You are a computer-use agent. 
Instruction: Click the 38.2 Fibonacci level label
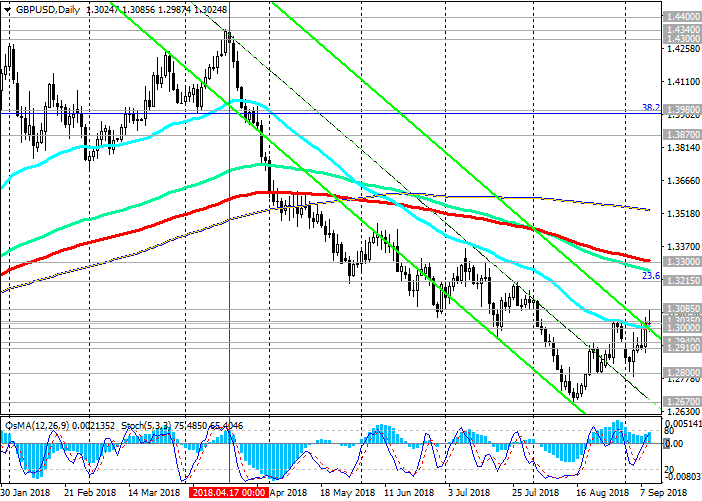tap(649, 107)
